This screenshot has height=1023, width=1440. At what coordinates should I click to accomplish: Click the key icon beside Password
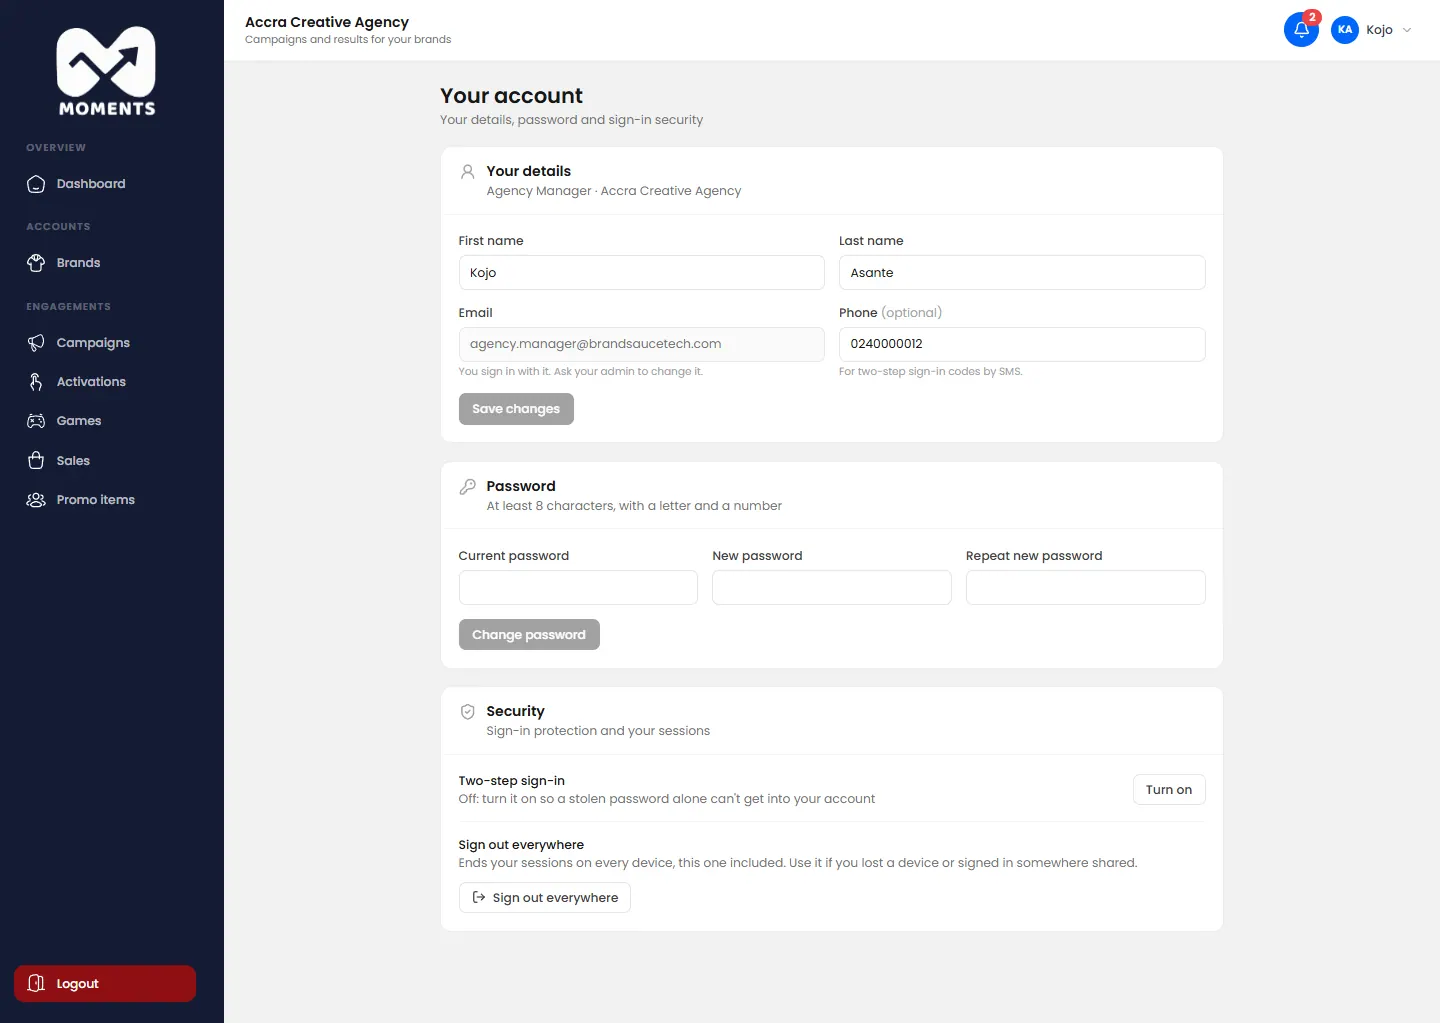pos(467,486)
